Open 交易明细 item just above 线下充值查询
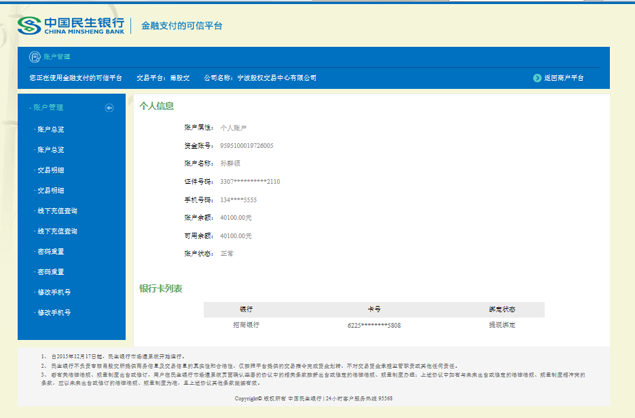 coord(51,190)
